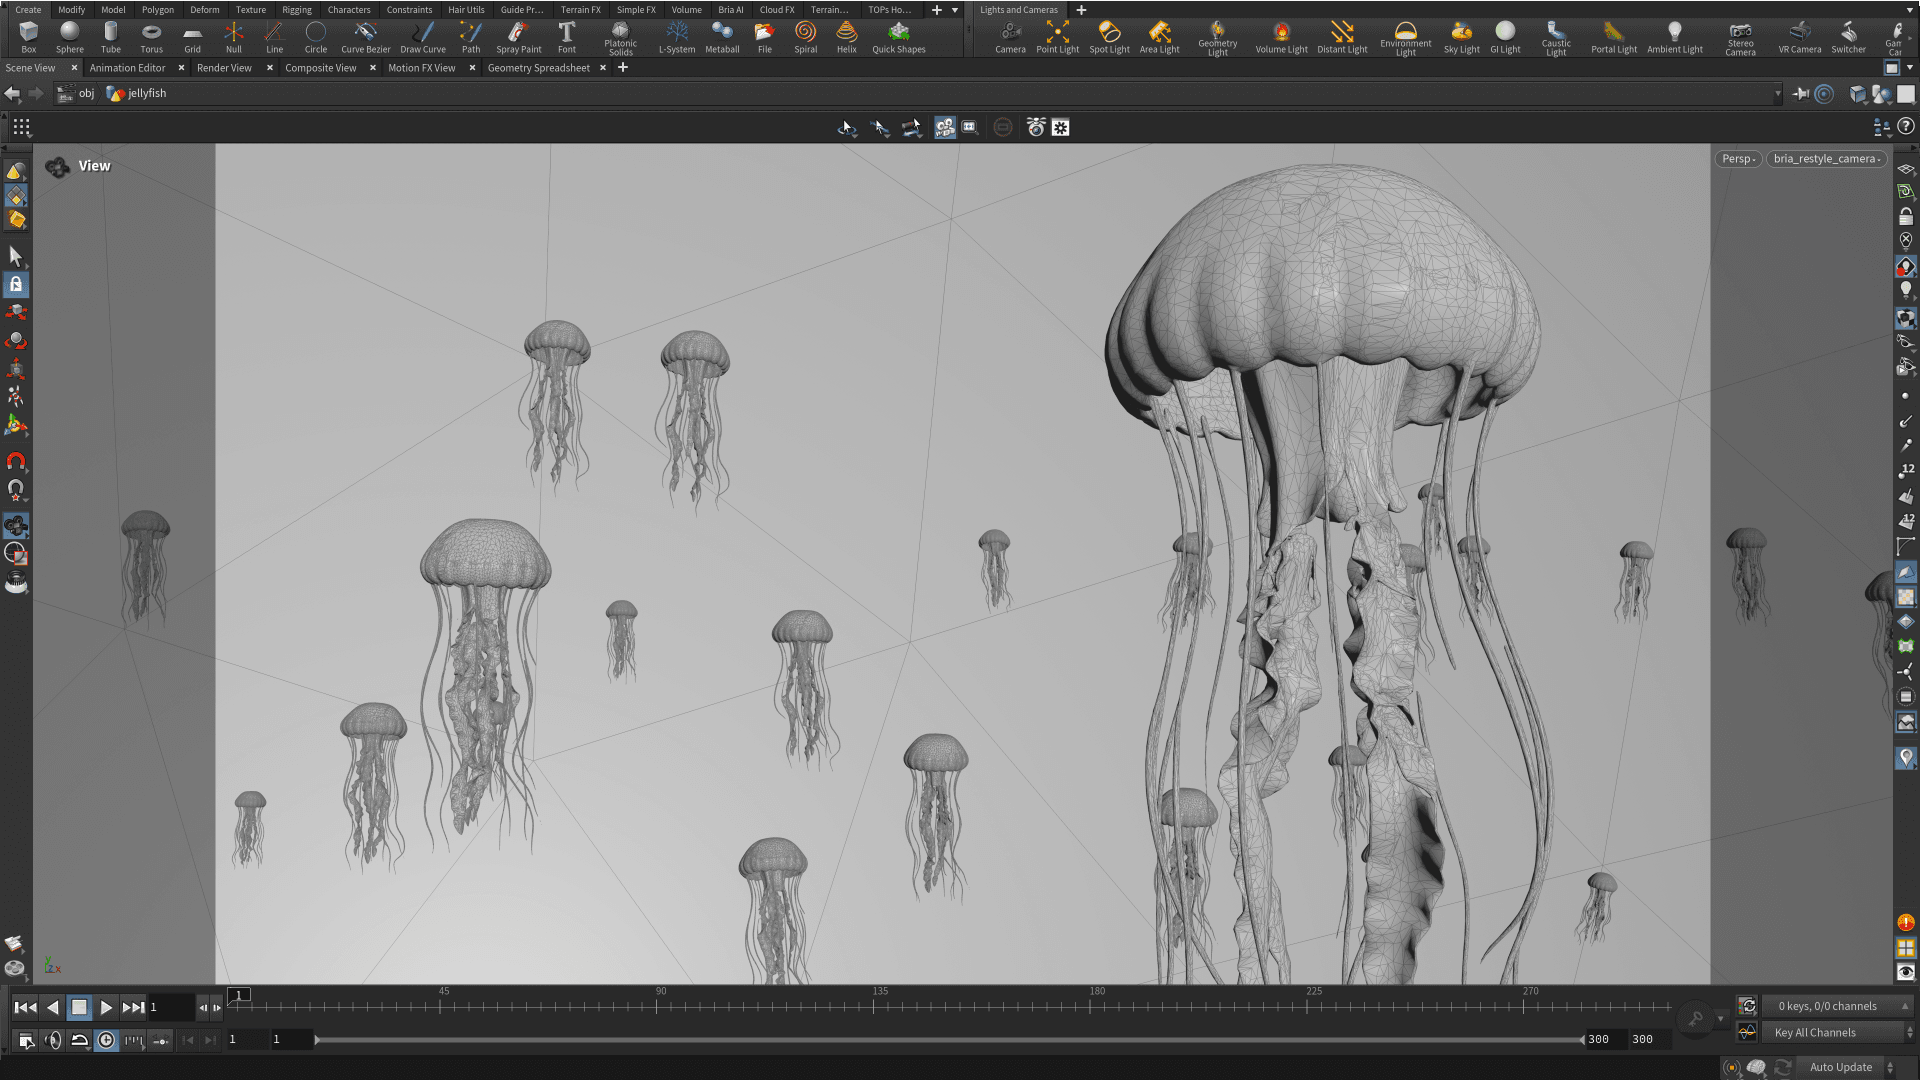Add a Torus primitive
This screenshot has height=1080, width=1920.
click(151, 37)
